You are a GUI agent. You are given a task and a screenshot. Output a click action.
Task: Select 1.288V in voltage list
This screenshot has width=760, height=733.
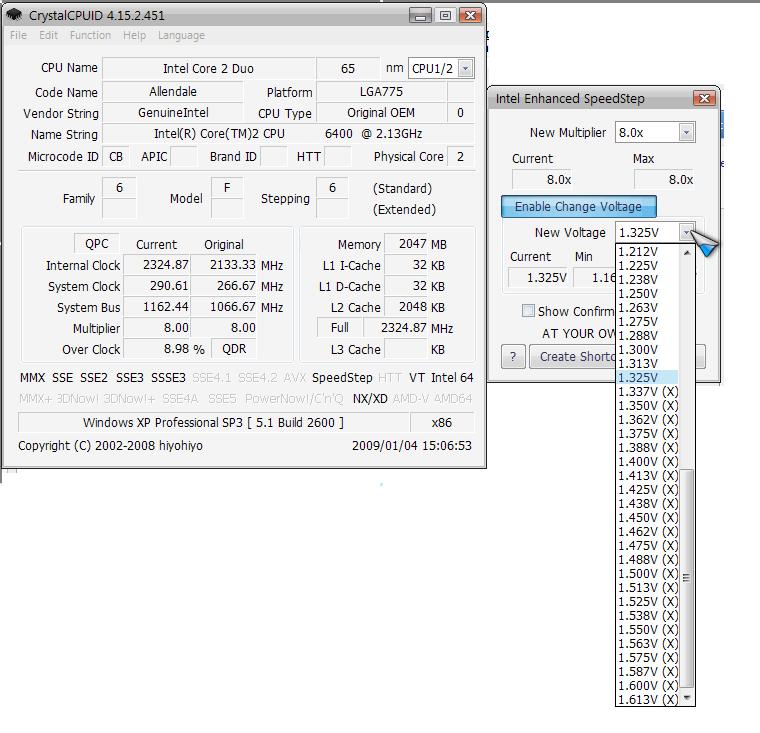pyautogui.click(x=647, y=335)
